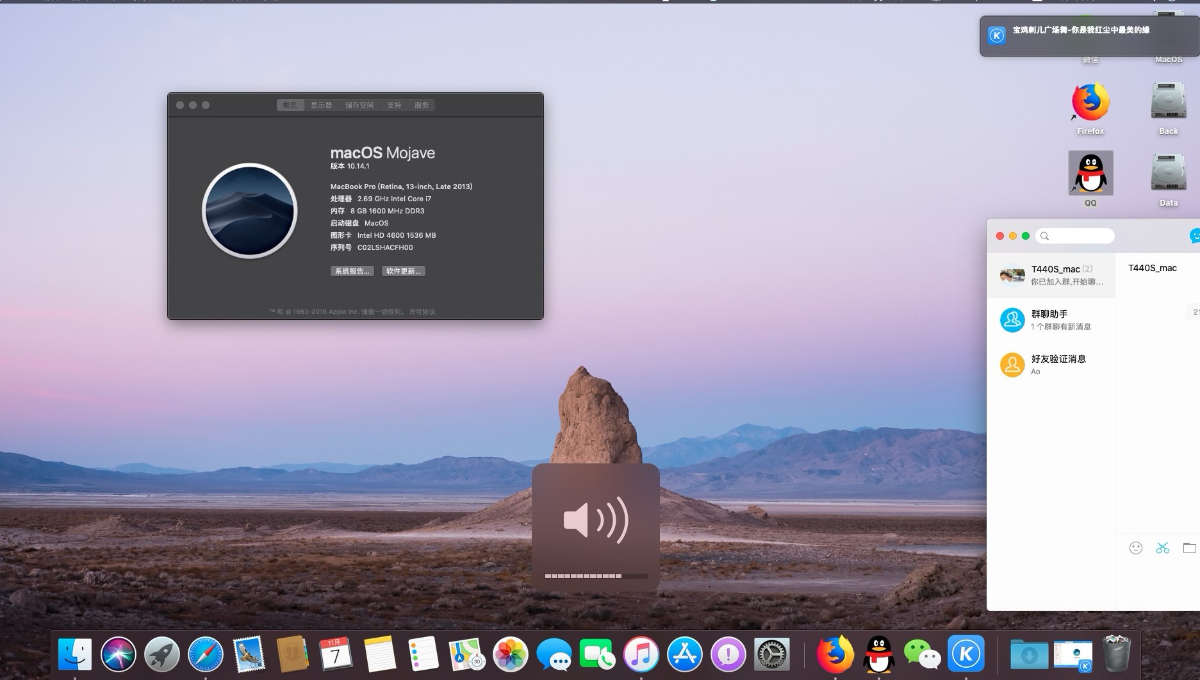
Task: Select the 好友验证消息 conversation
Action: tap(1050, 364)
